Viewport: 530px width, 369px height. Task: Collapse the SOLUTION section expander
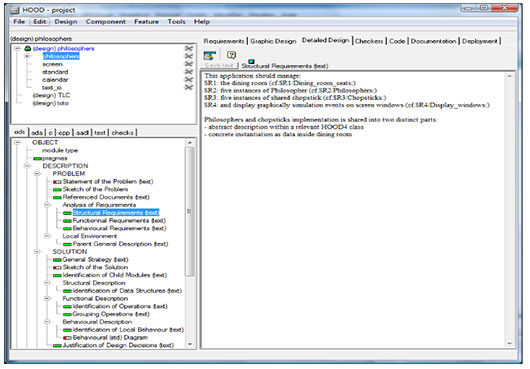[38, 252]
